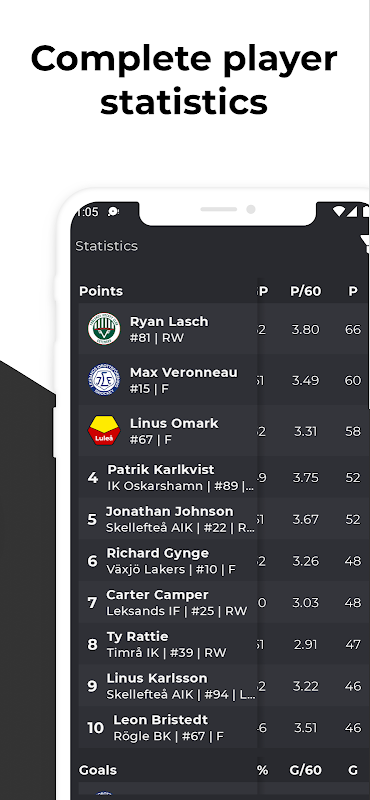This screenshot has width=370, height=800.
Task: Tap the cellular signal icon in the status bar
Action: (352, 211)
